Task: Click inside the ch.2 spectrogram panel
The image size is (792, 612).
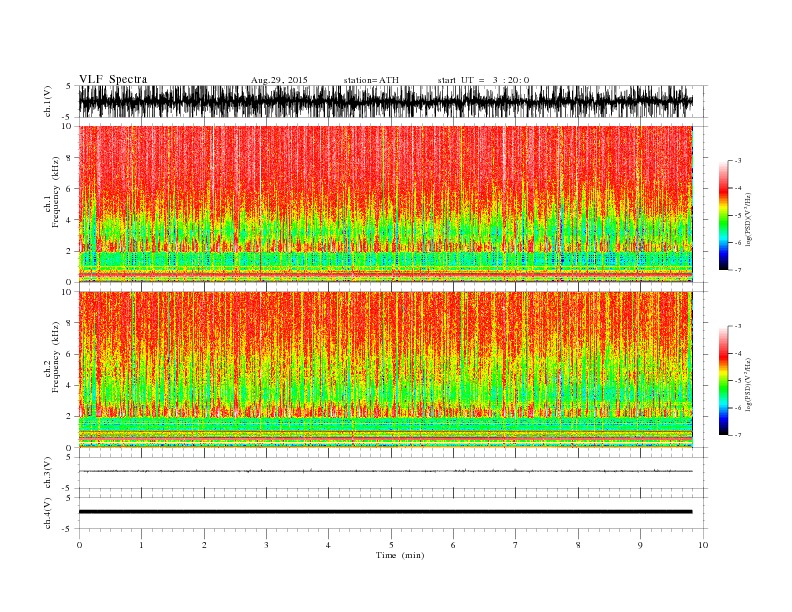Action: point(385,370)
